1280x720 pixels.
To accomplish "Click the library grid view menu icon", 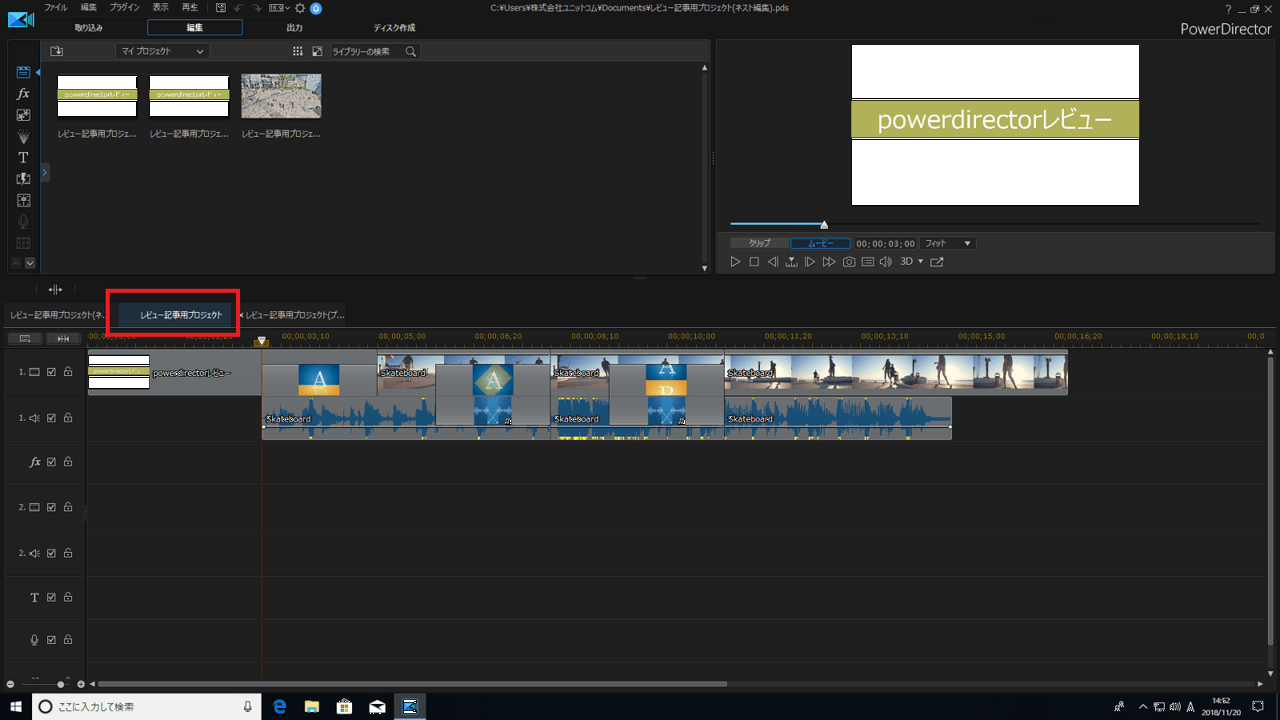I will tap(297, 51).
